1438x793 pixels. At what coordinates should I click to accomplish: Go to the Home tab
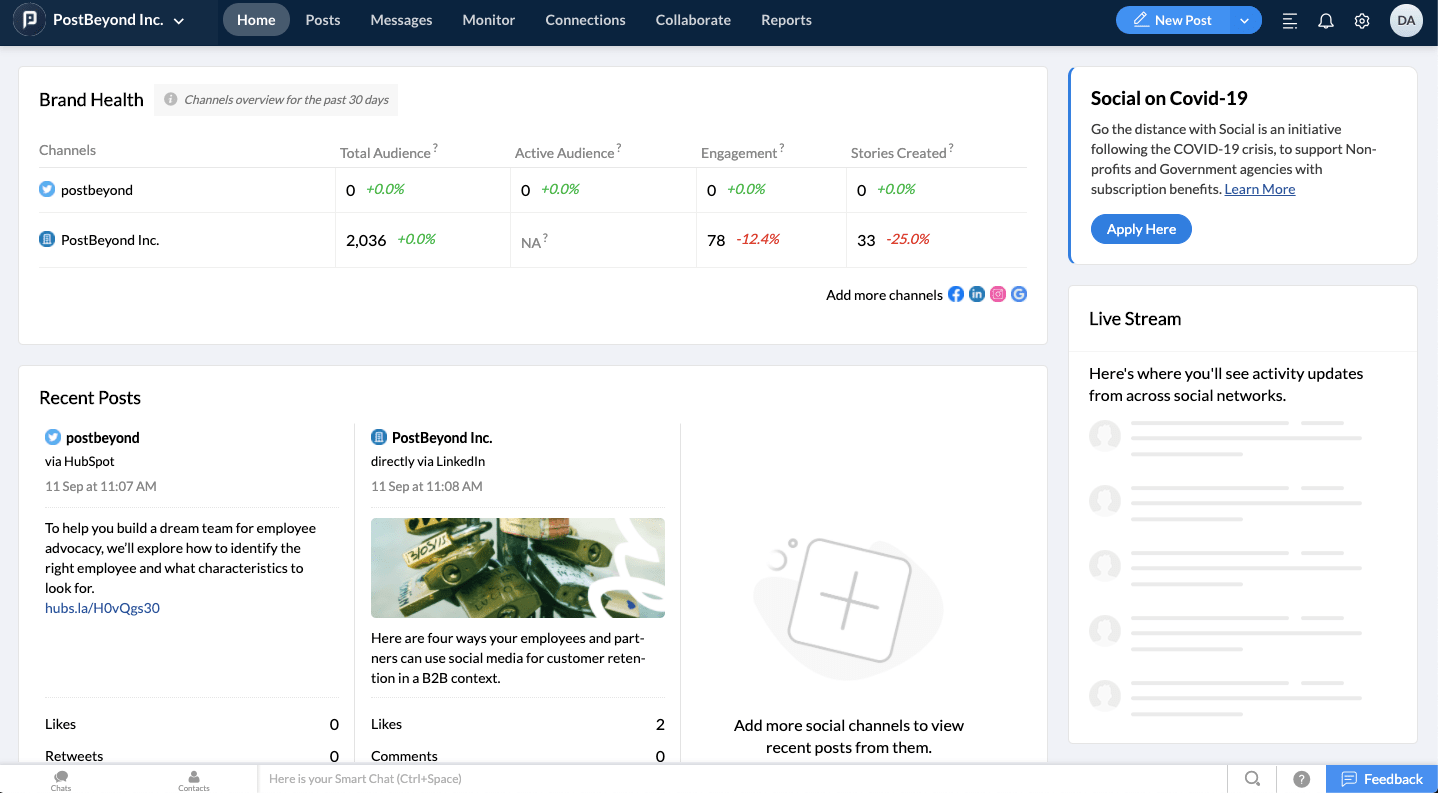click(256, 20)
